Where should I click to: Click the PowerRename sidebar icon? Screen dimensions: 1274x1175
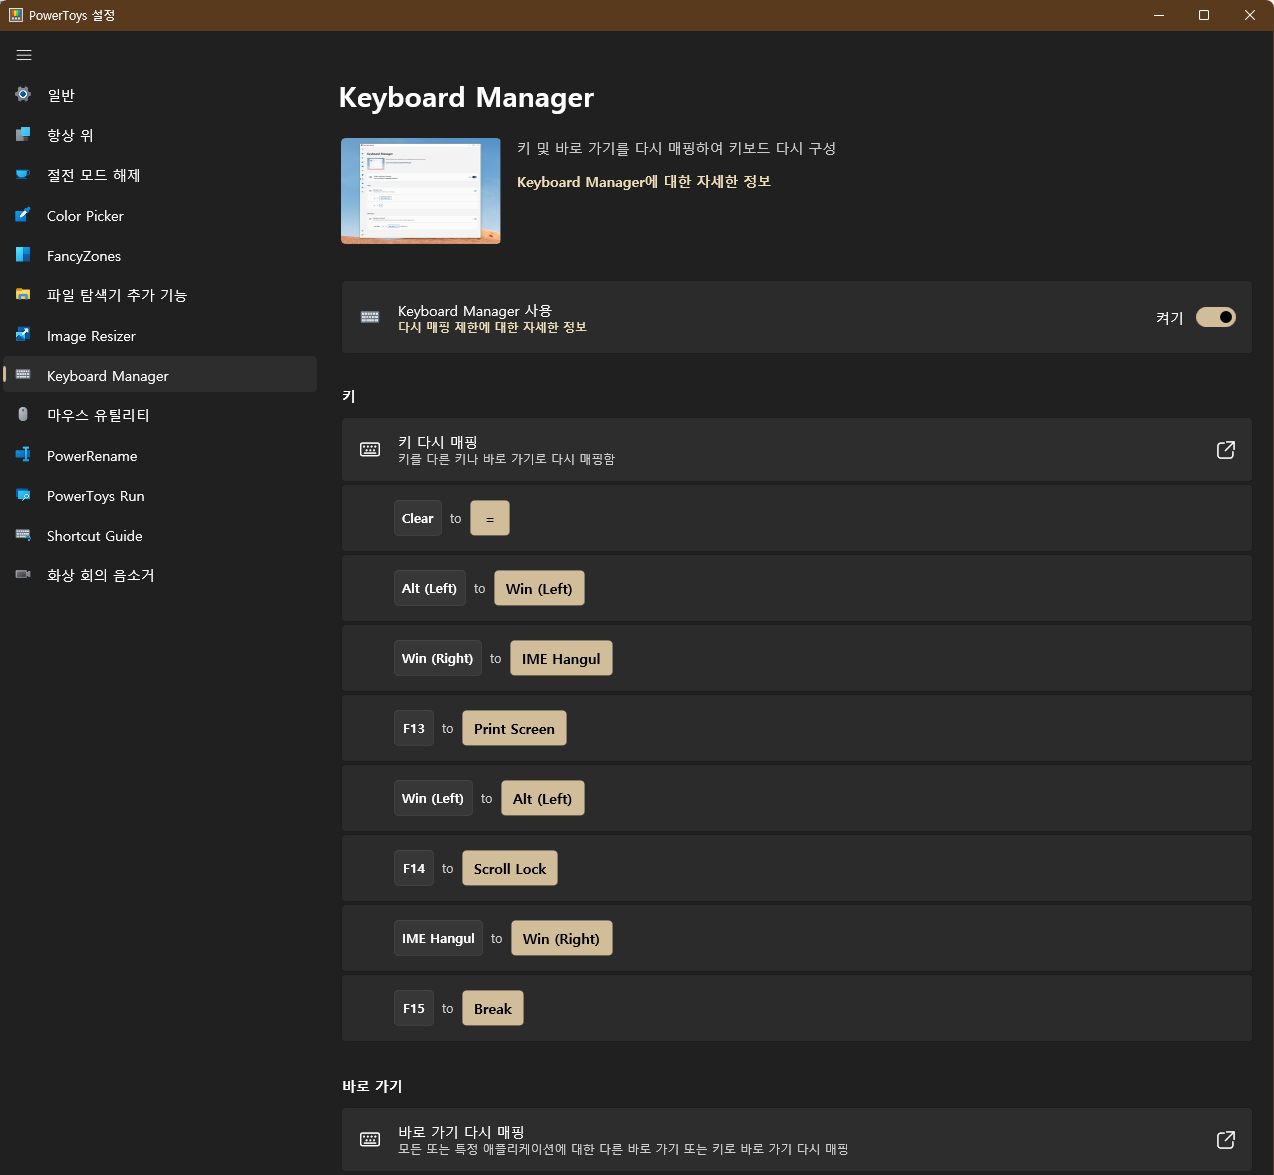(x=23, y=455)
